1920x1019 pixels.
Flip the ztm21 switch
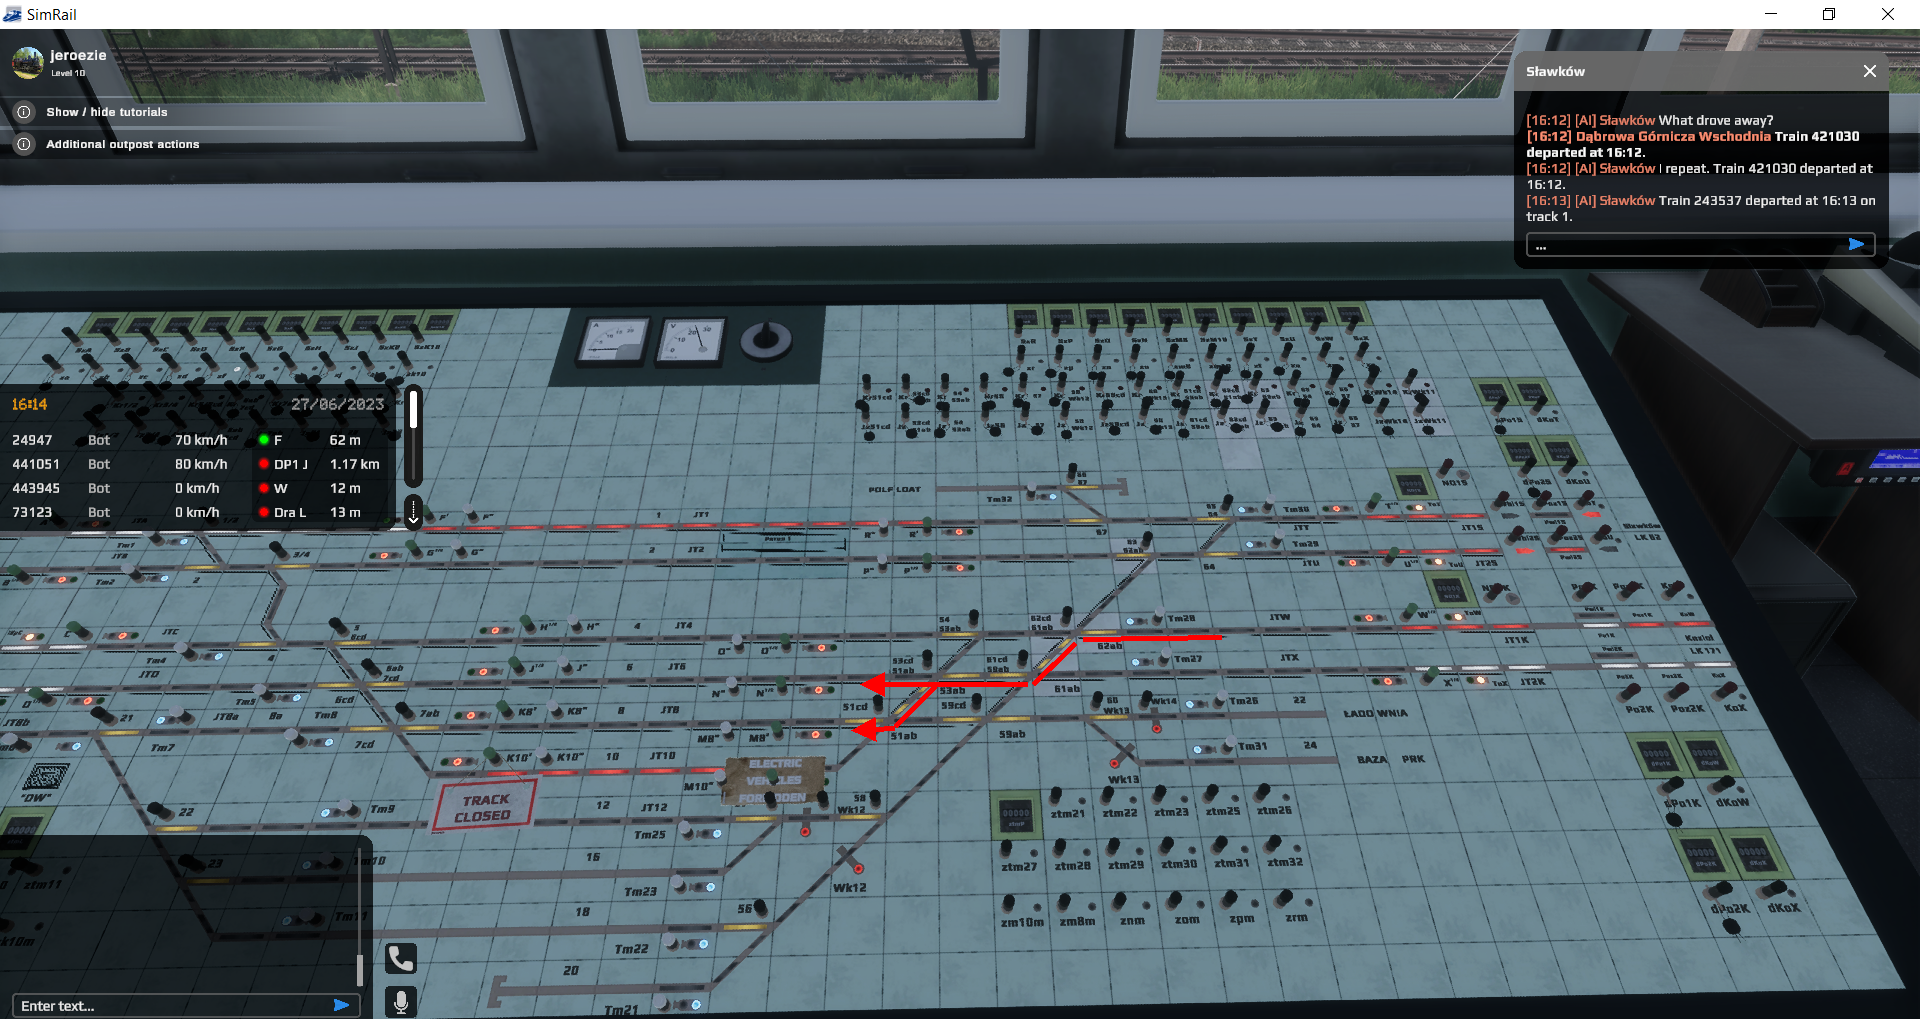click(x=1056, y=796)
